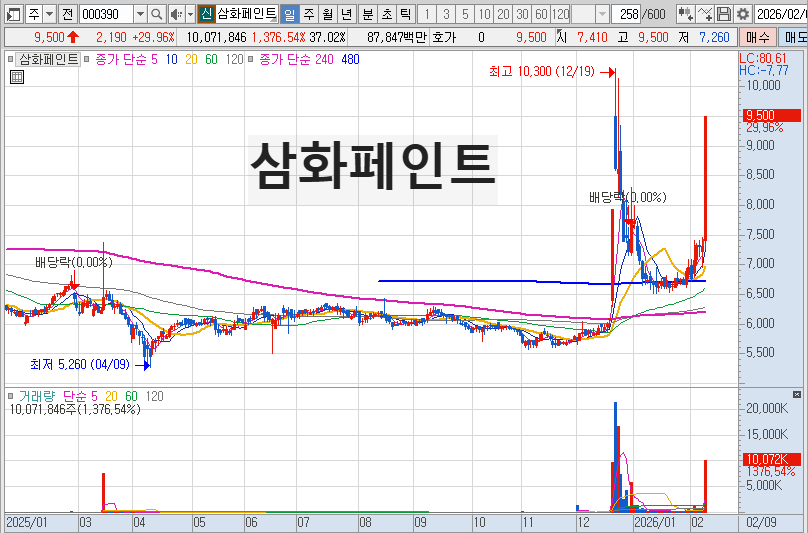Screen dimensions: 808x533
Task: Click the 02/09 date axis label
Action: [x=761, y=522]
